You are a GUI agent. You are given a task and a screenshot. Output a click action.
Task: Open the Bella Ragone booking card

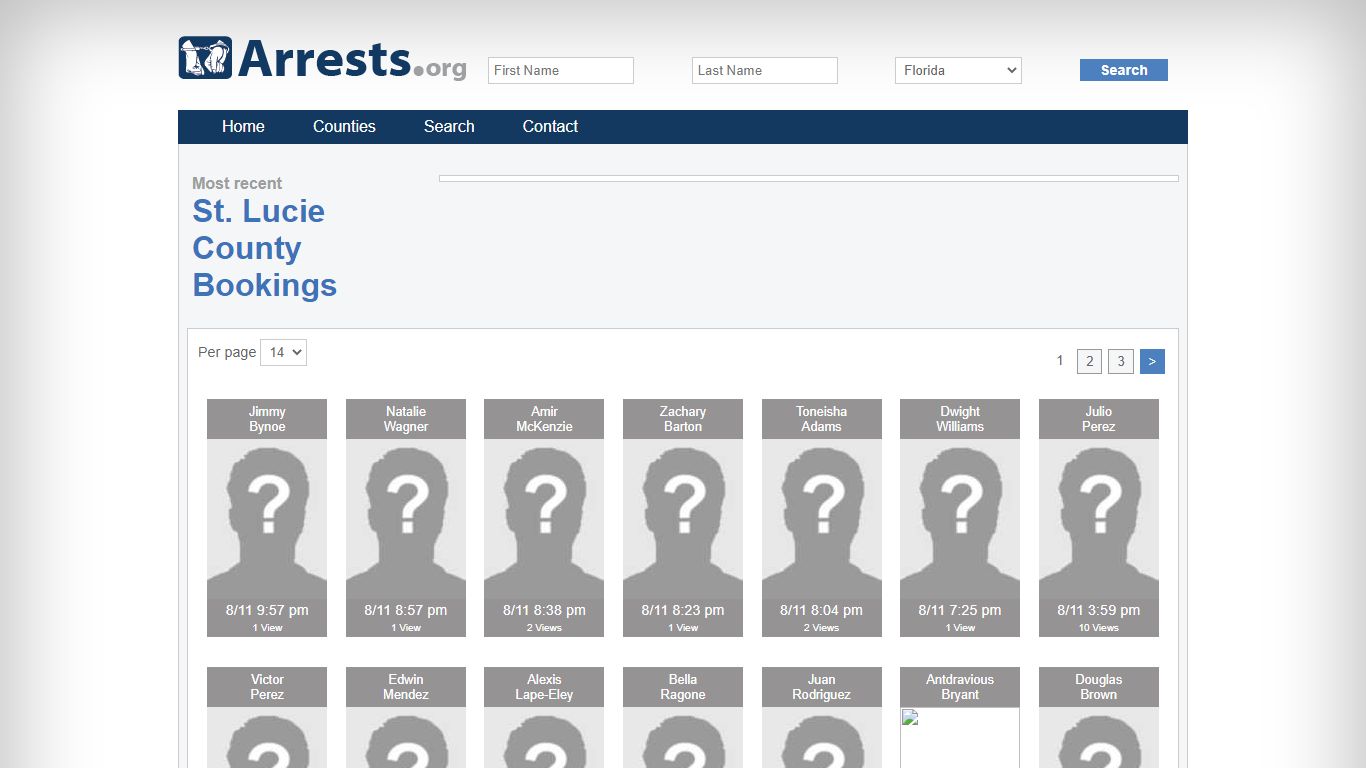(683, 717)
